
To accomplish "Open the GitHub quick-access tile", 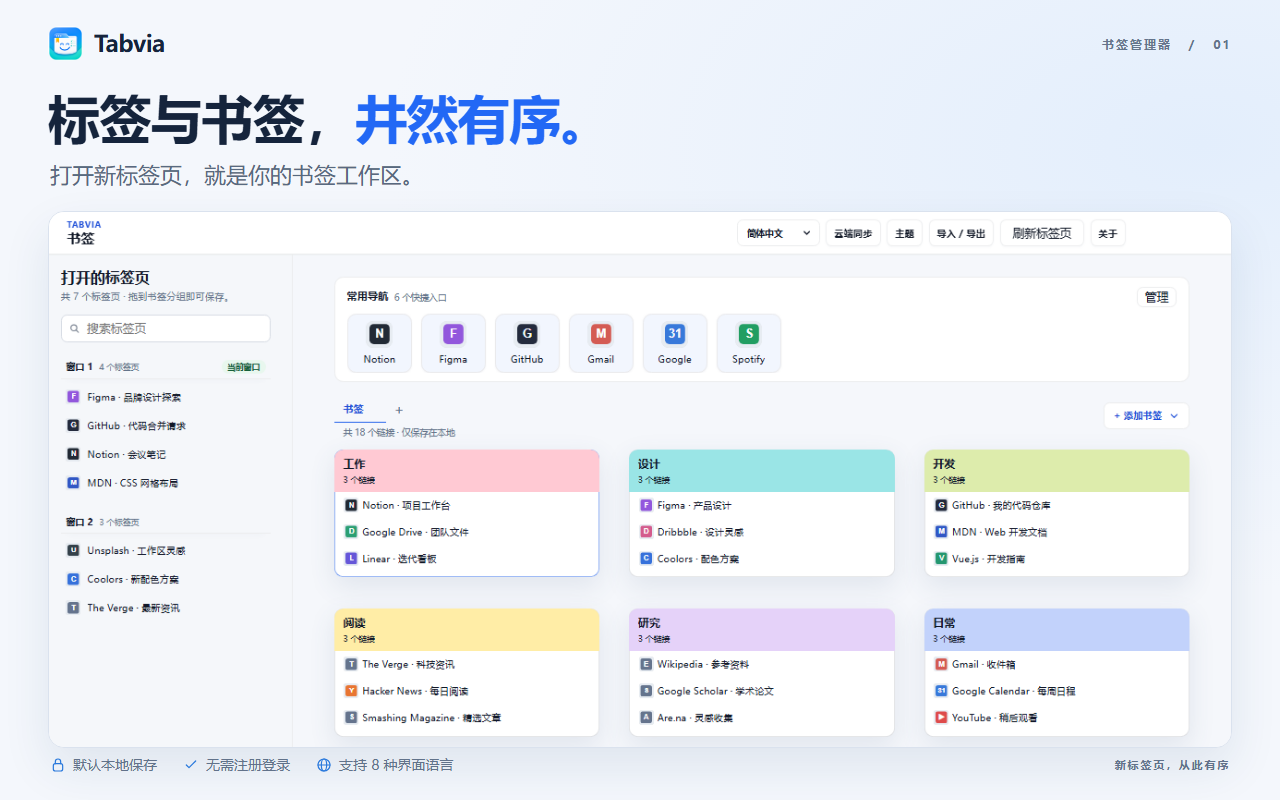I will pyautogui.click(x=527, y=343).
